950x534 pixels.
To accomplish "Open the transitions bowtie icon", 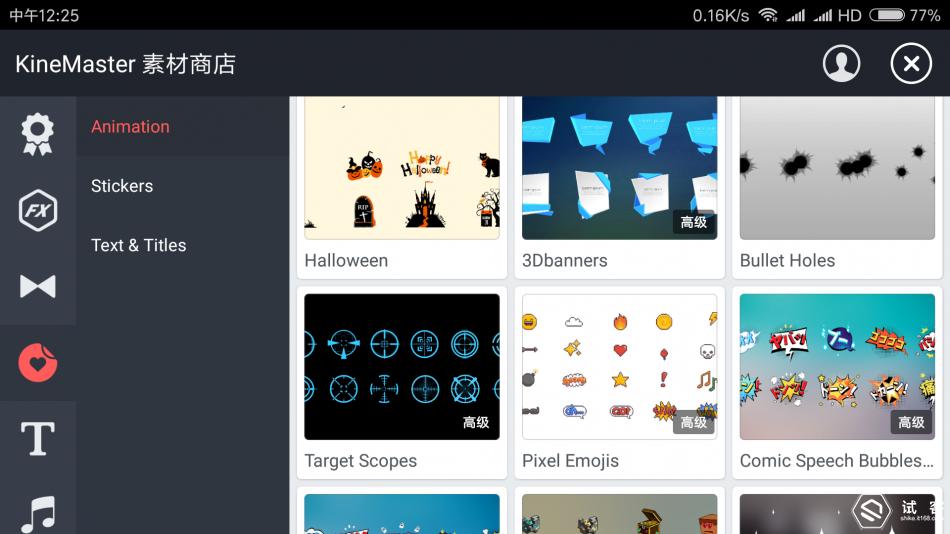I will tap(38, 287).
